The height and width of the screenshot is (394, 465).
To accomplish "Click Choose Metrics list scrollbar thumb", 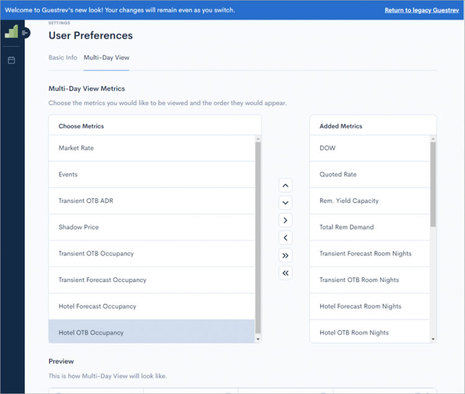I will (x=258, y=238).
